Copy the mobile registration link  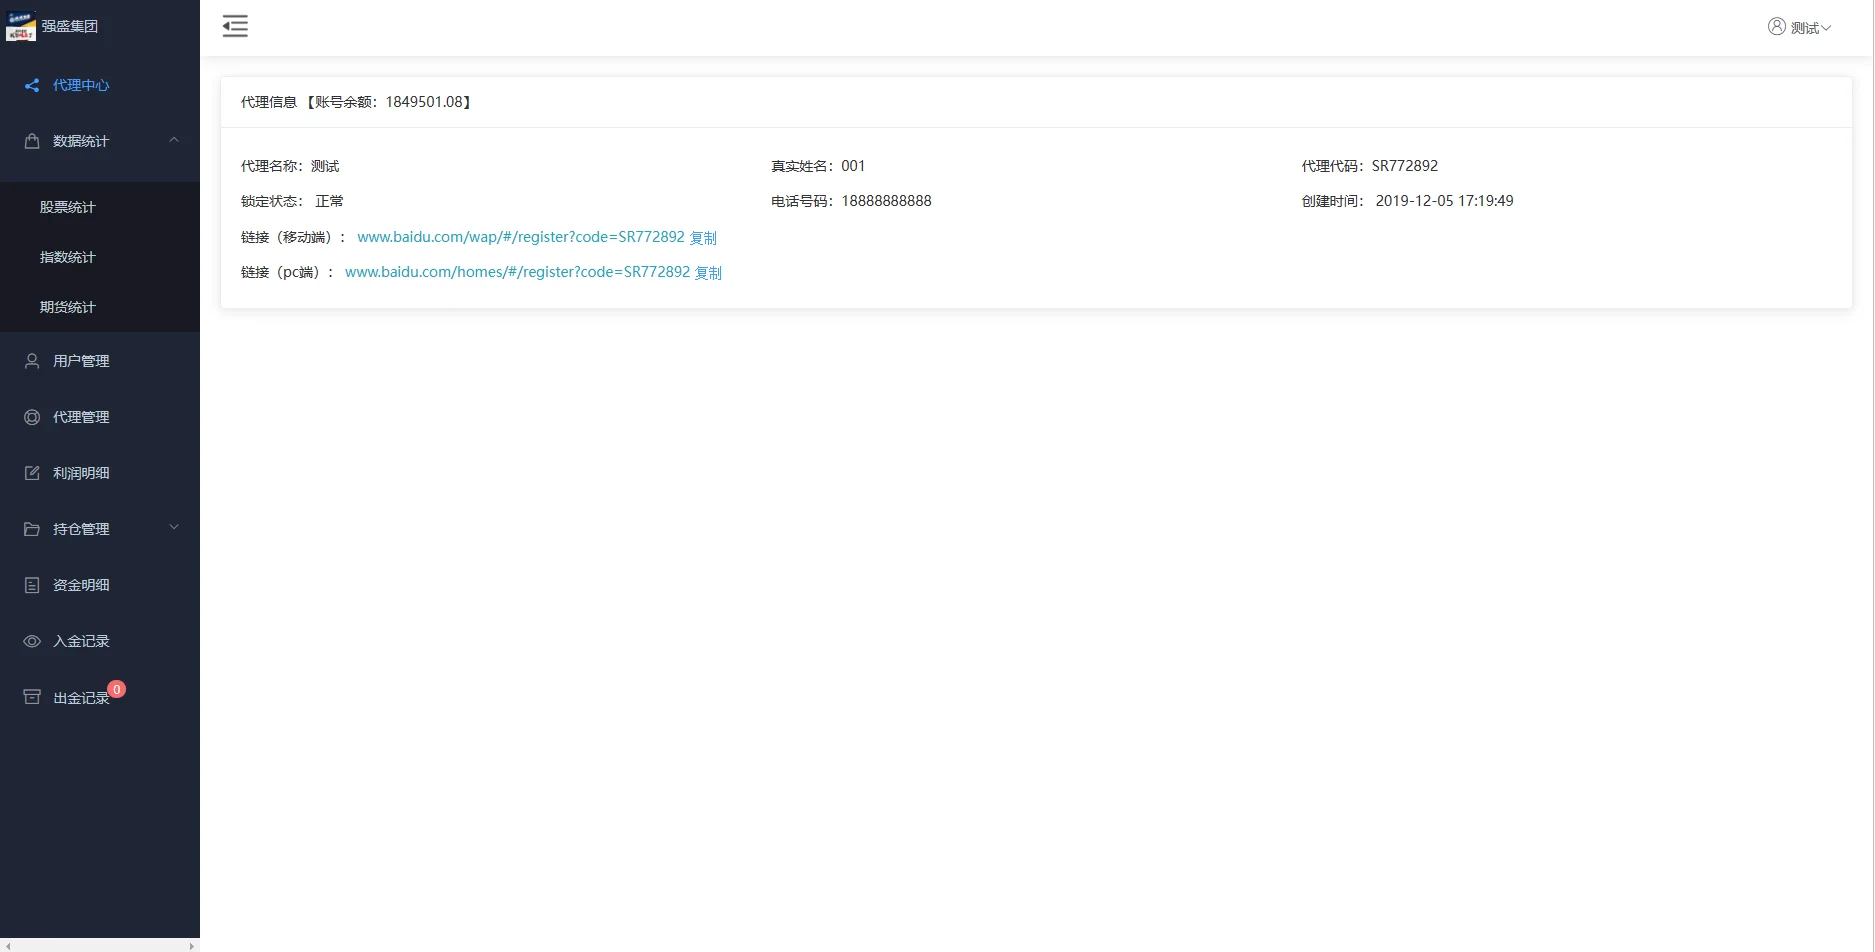[x=703, y=238]
